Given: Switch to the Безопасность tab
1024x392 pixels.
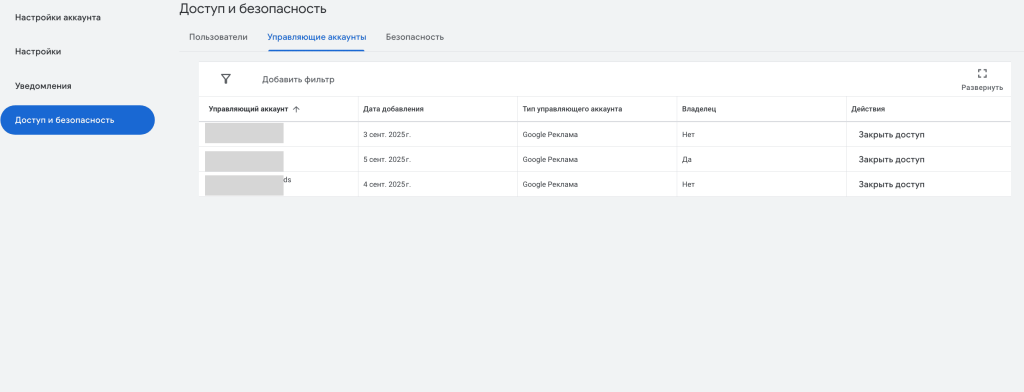Looking at the screenshot, I should [415, 37].
